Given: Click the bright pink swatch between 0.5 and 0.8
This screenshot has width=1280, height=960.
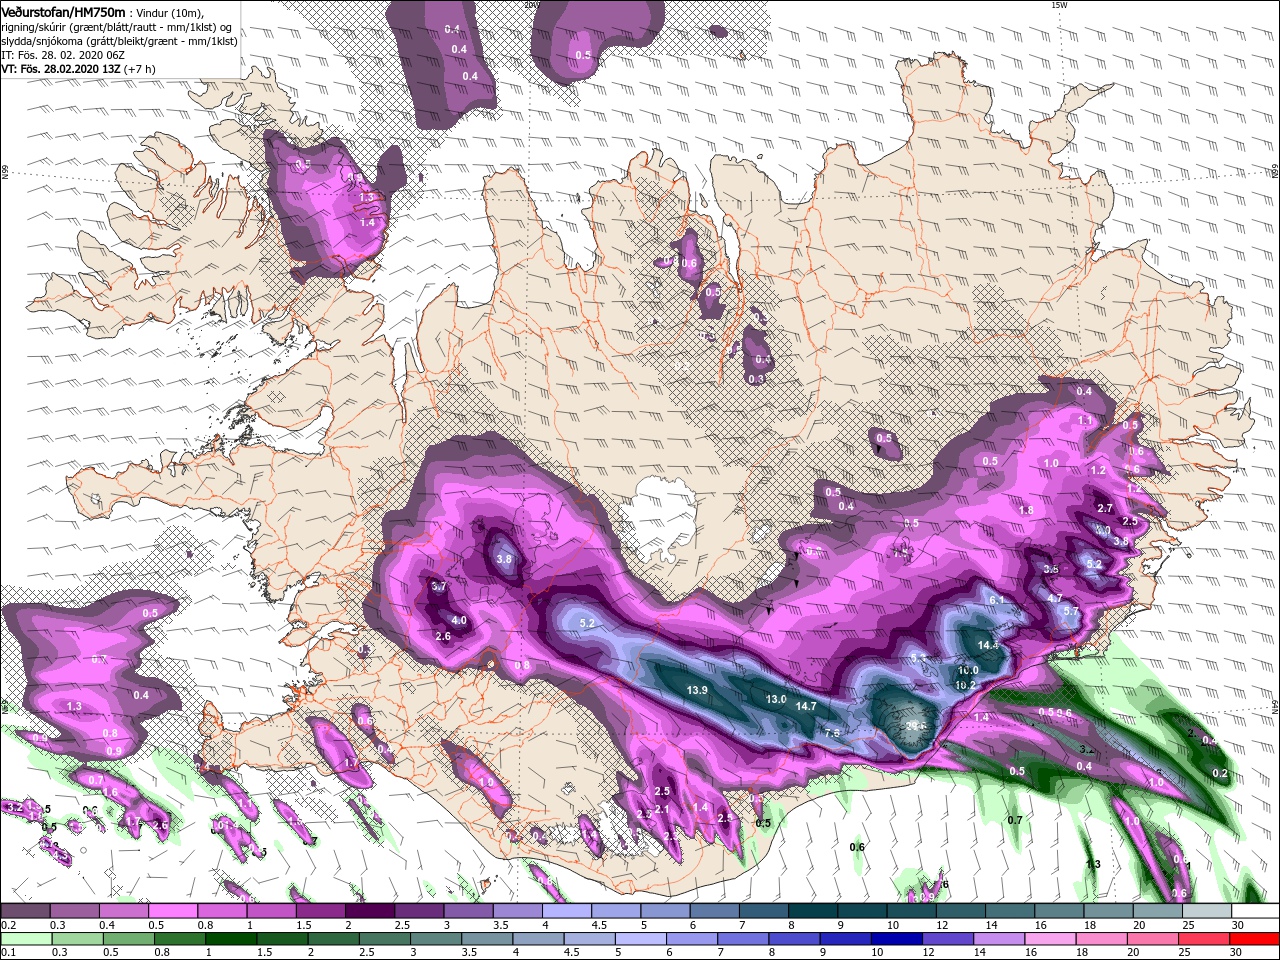Looking at the screenshot, I should 172,911.
